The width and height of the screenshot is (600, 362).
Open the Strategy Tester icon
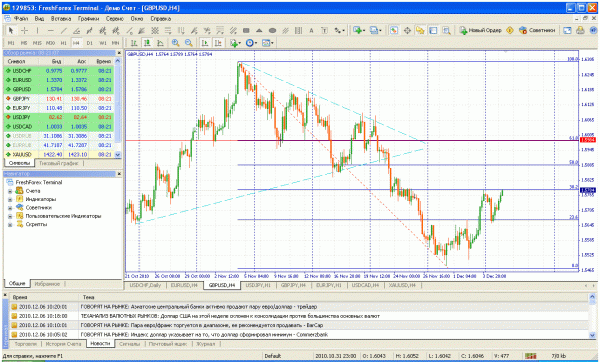point(446,30)
